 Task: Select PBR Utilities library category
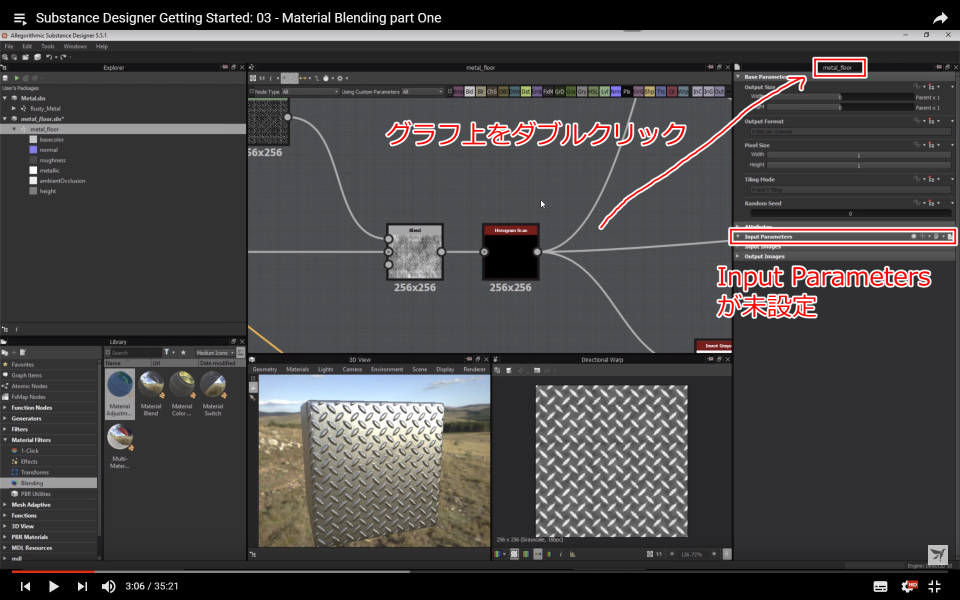[x=36, y=494]
